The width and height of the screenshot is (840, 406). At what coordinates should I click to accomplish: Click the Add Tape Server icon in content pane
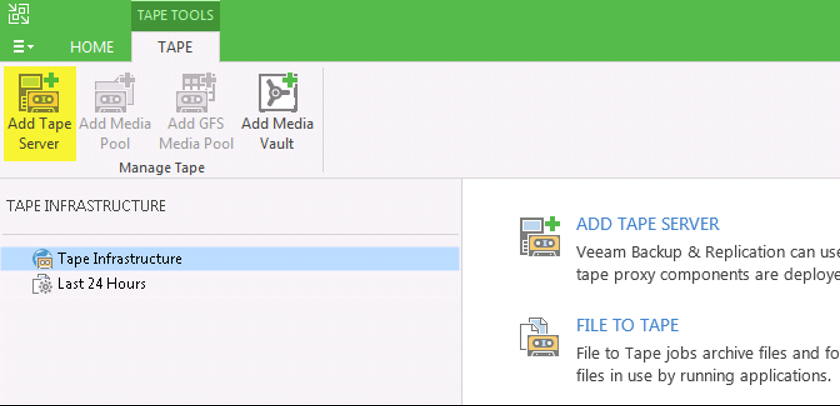[539, 236]
